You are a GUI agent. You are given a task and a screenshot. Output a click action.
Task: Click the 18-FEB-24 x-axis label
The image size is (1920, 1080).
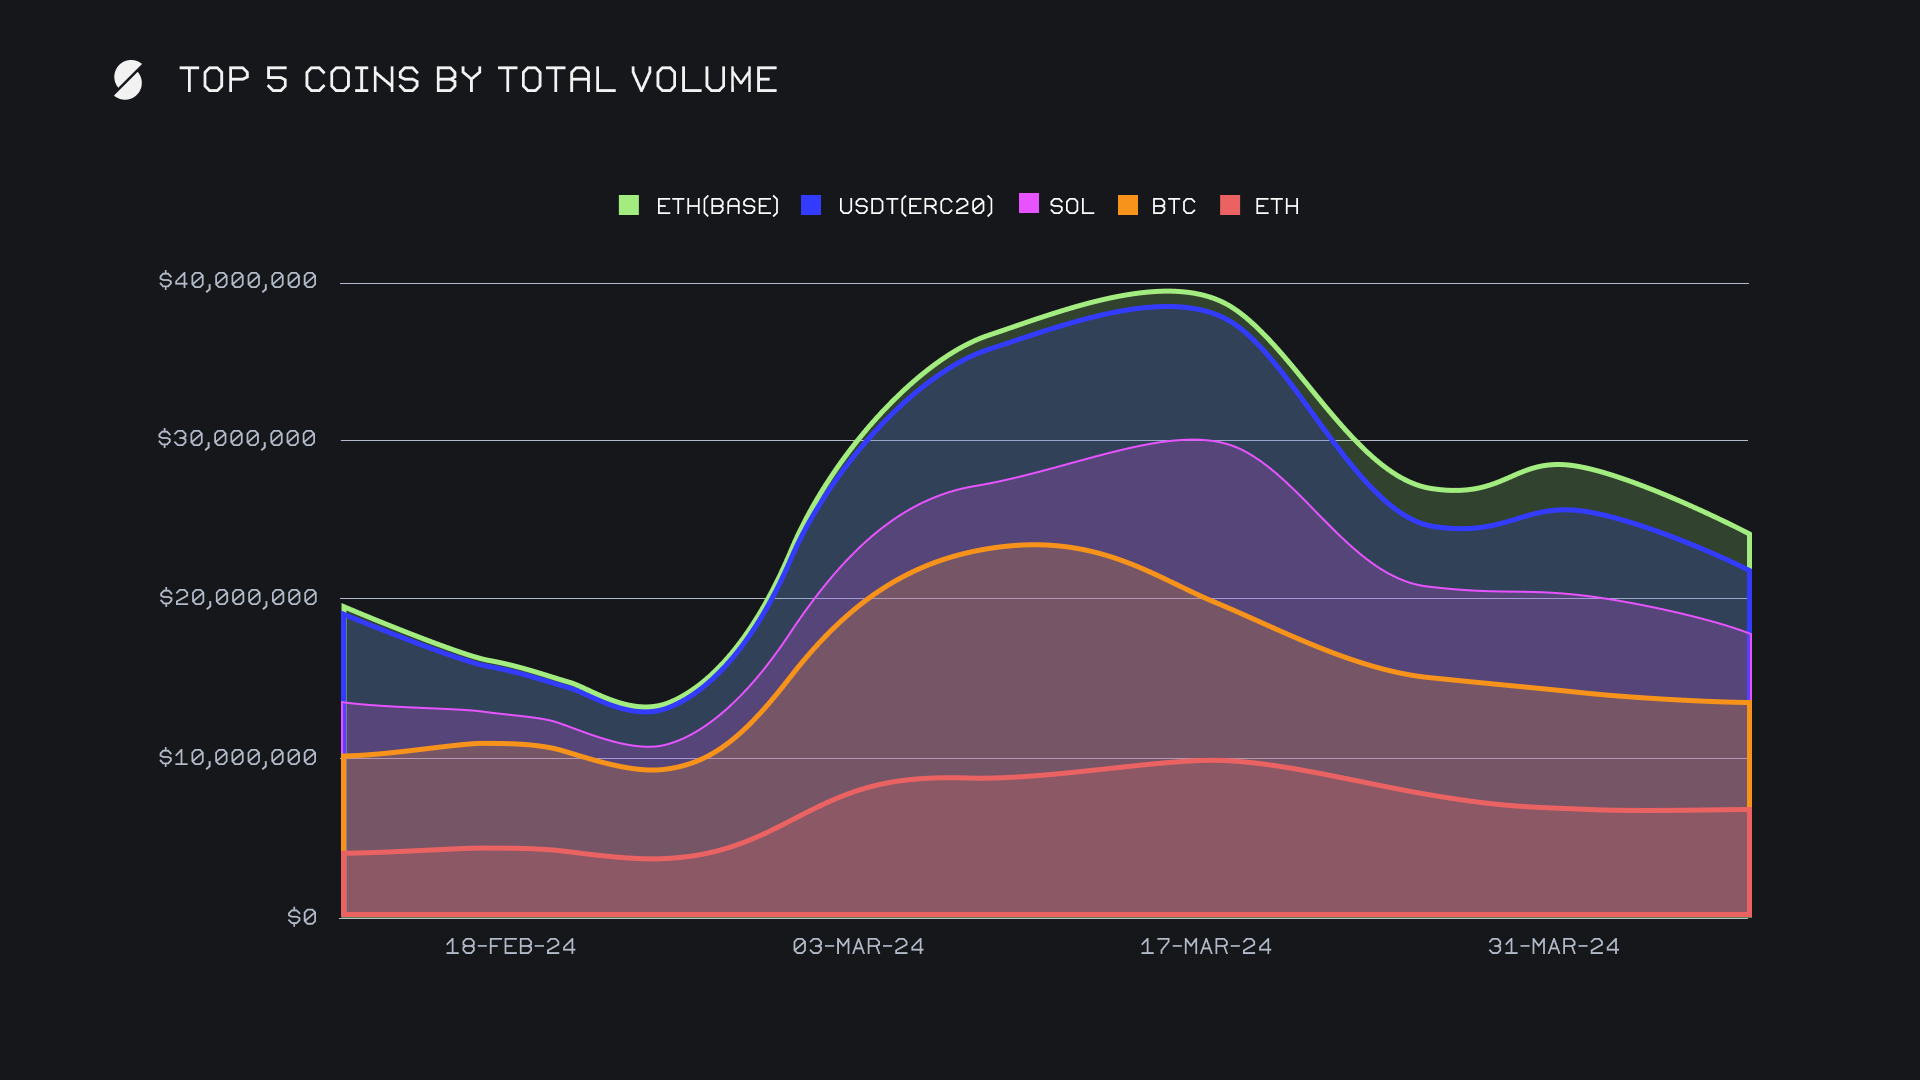pos(510,947)
